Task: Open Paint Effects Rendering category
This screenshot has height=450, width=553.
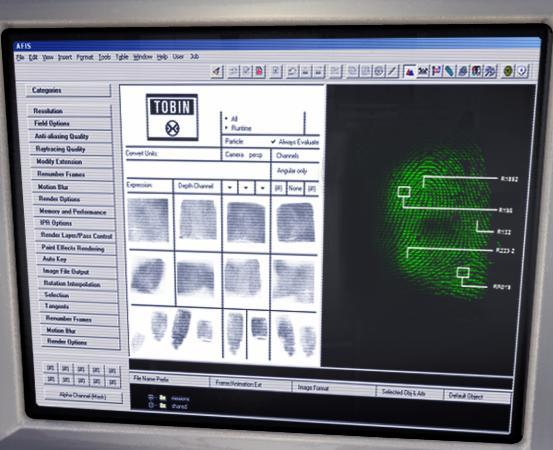Action: click(77, 248)
